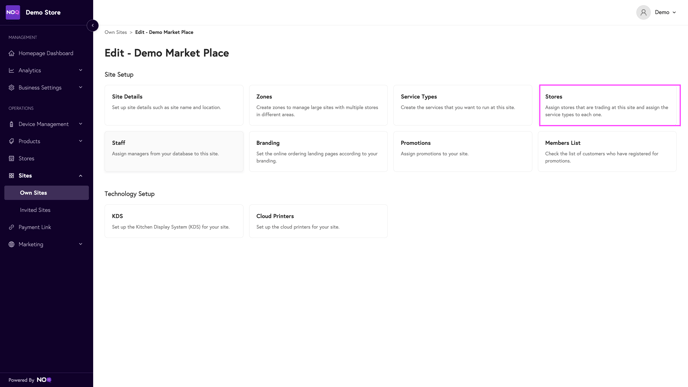
Task: Collapse the Sites menu chevron
Action: (80, 176)
